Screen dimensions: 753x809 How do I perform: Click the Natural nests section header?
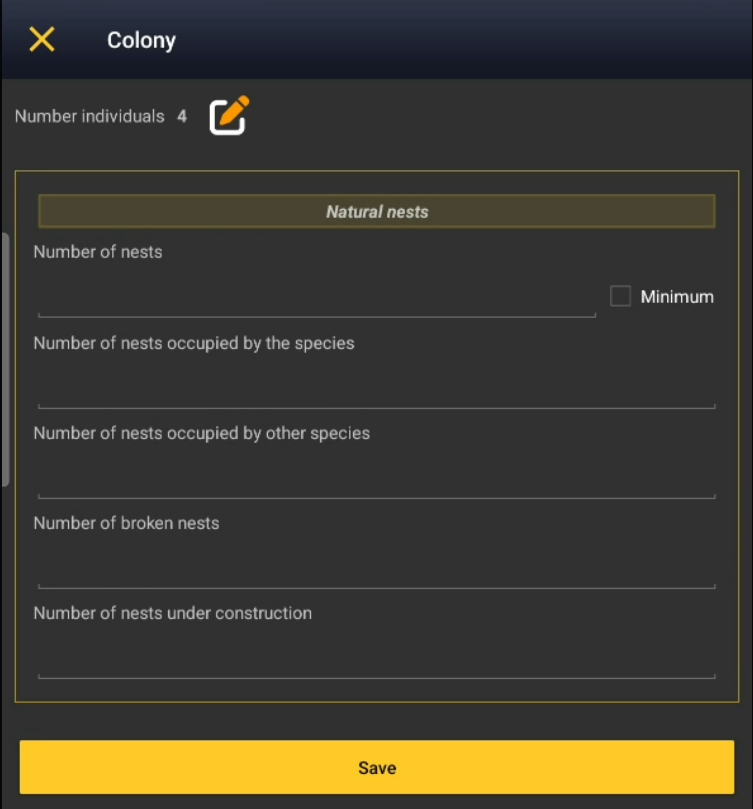[376, 212]
